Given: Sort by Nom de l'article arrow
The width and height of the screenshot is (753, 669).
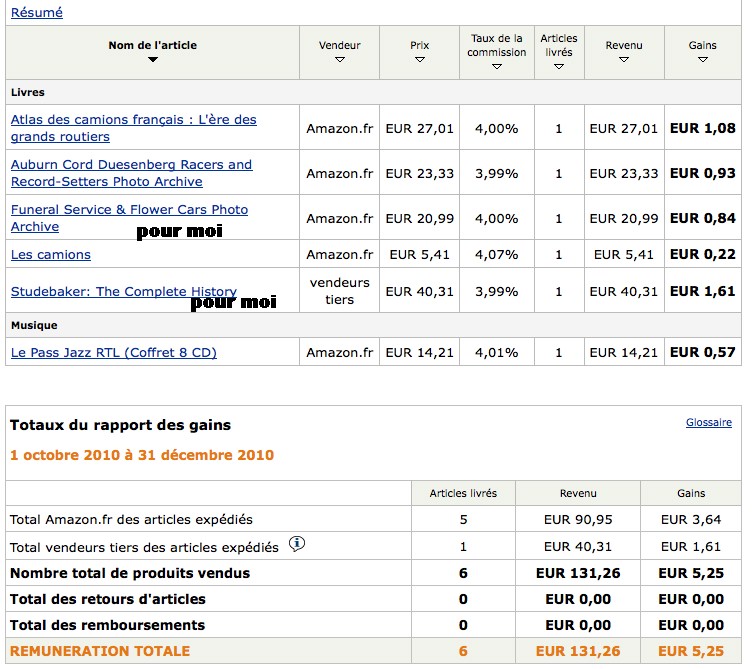Looking at the screenshot, I should click(x=152, y=60).
